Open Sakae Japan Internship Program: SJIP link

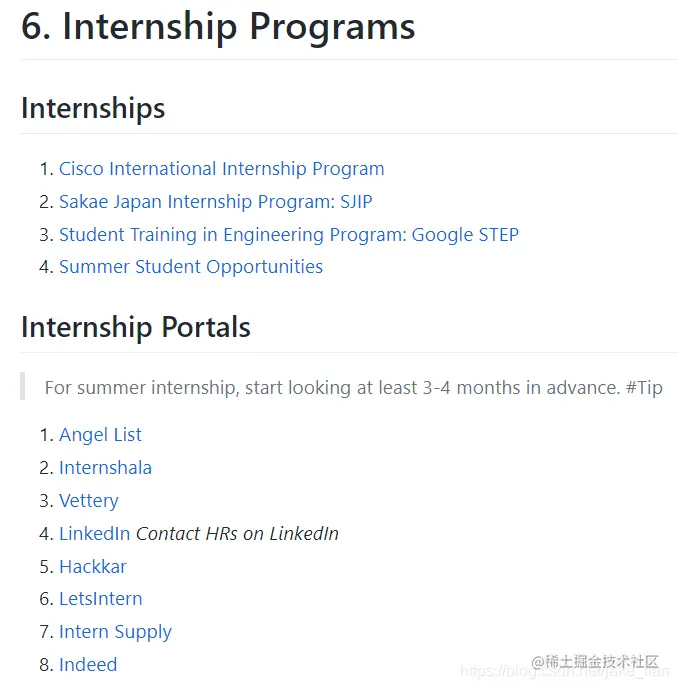(x=216, y=202)
